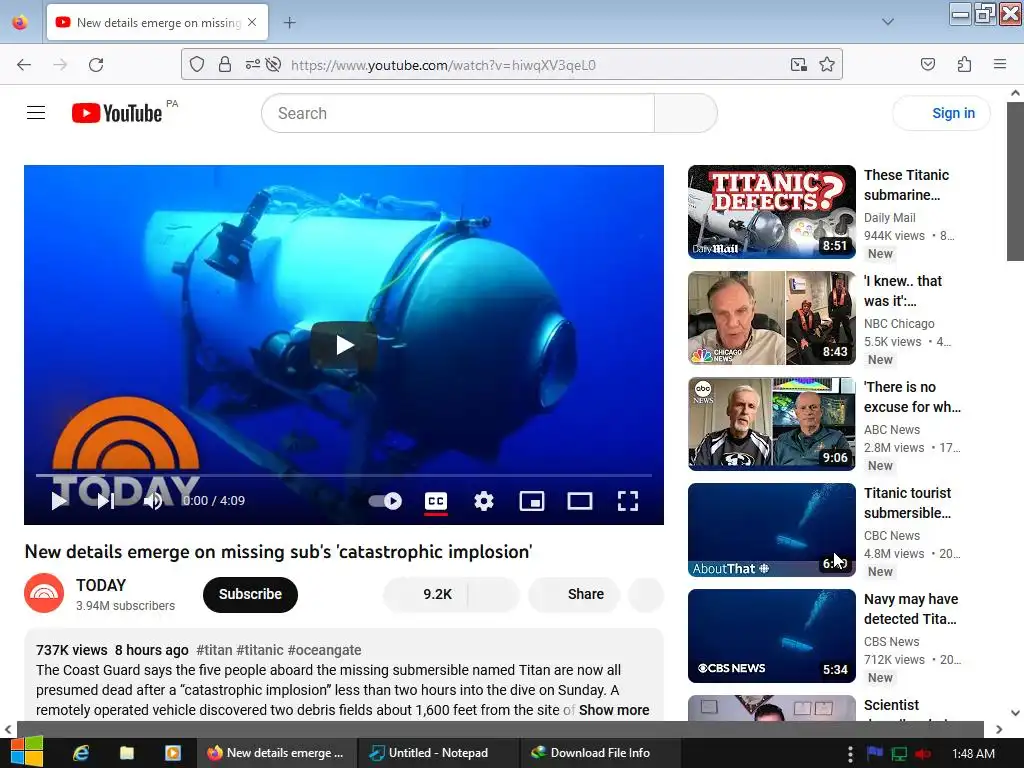
Task: Subscribe to the TODAY channel
Action: (250, 594)
